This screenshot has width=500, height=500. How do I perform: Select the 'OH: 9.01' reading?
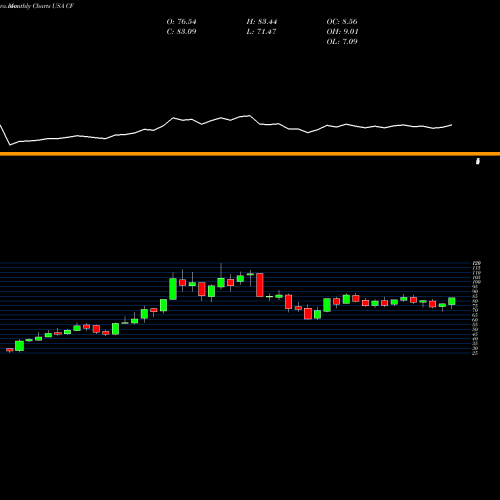pyautogui.click(x=342, y=32)
